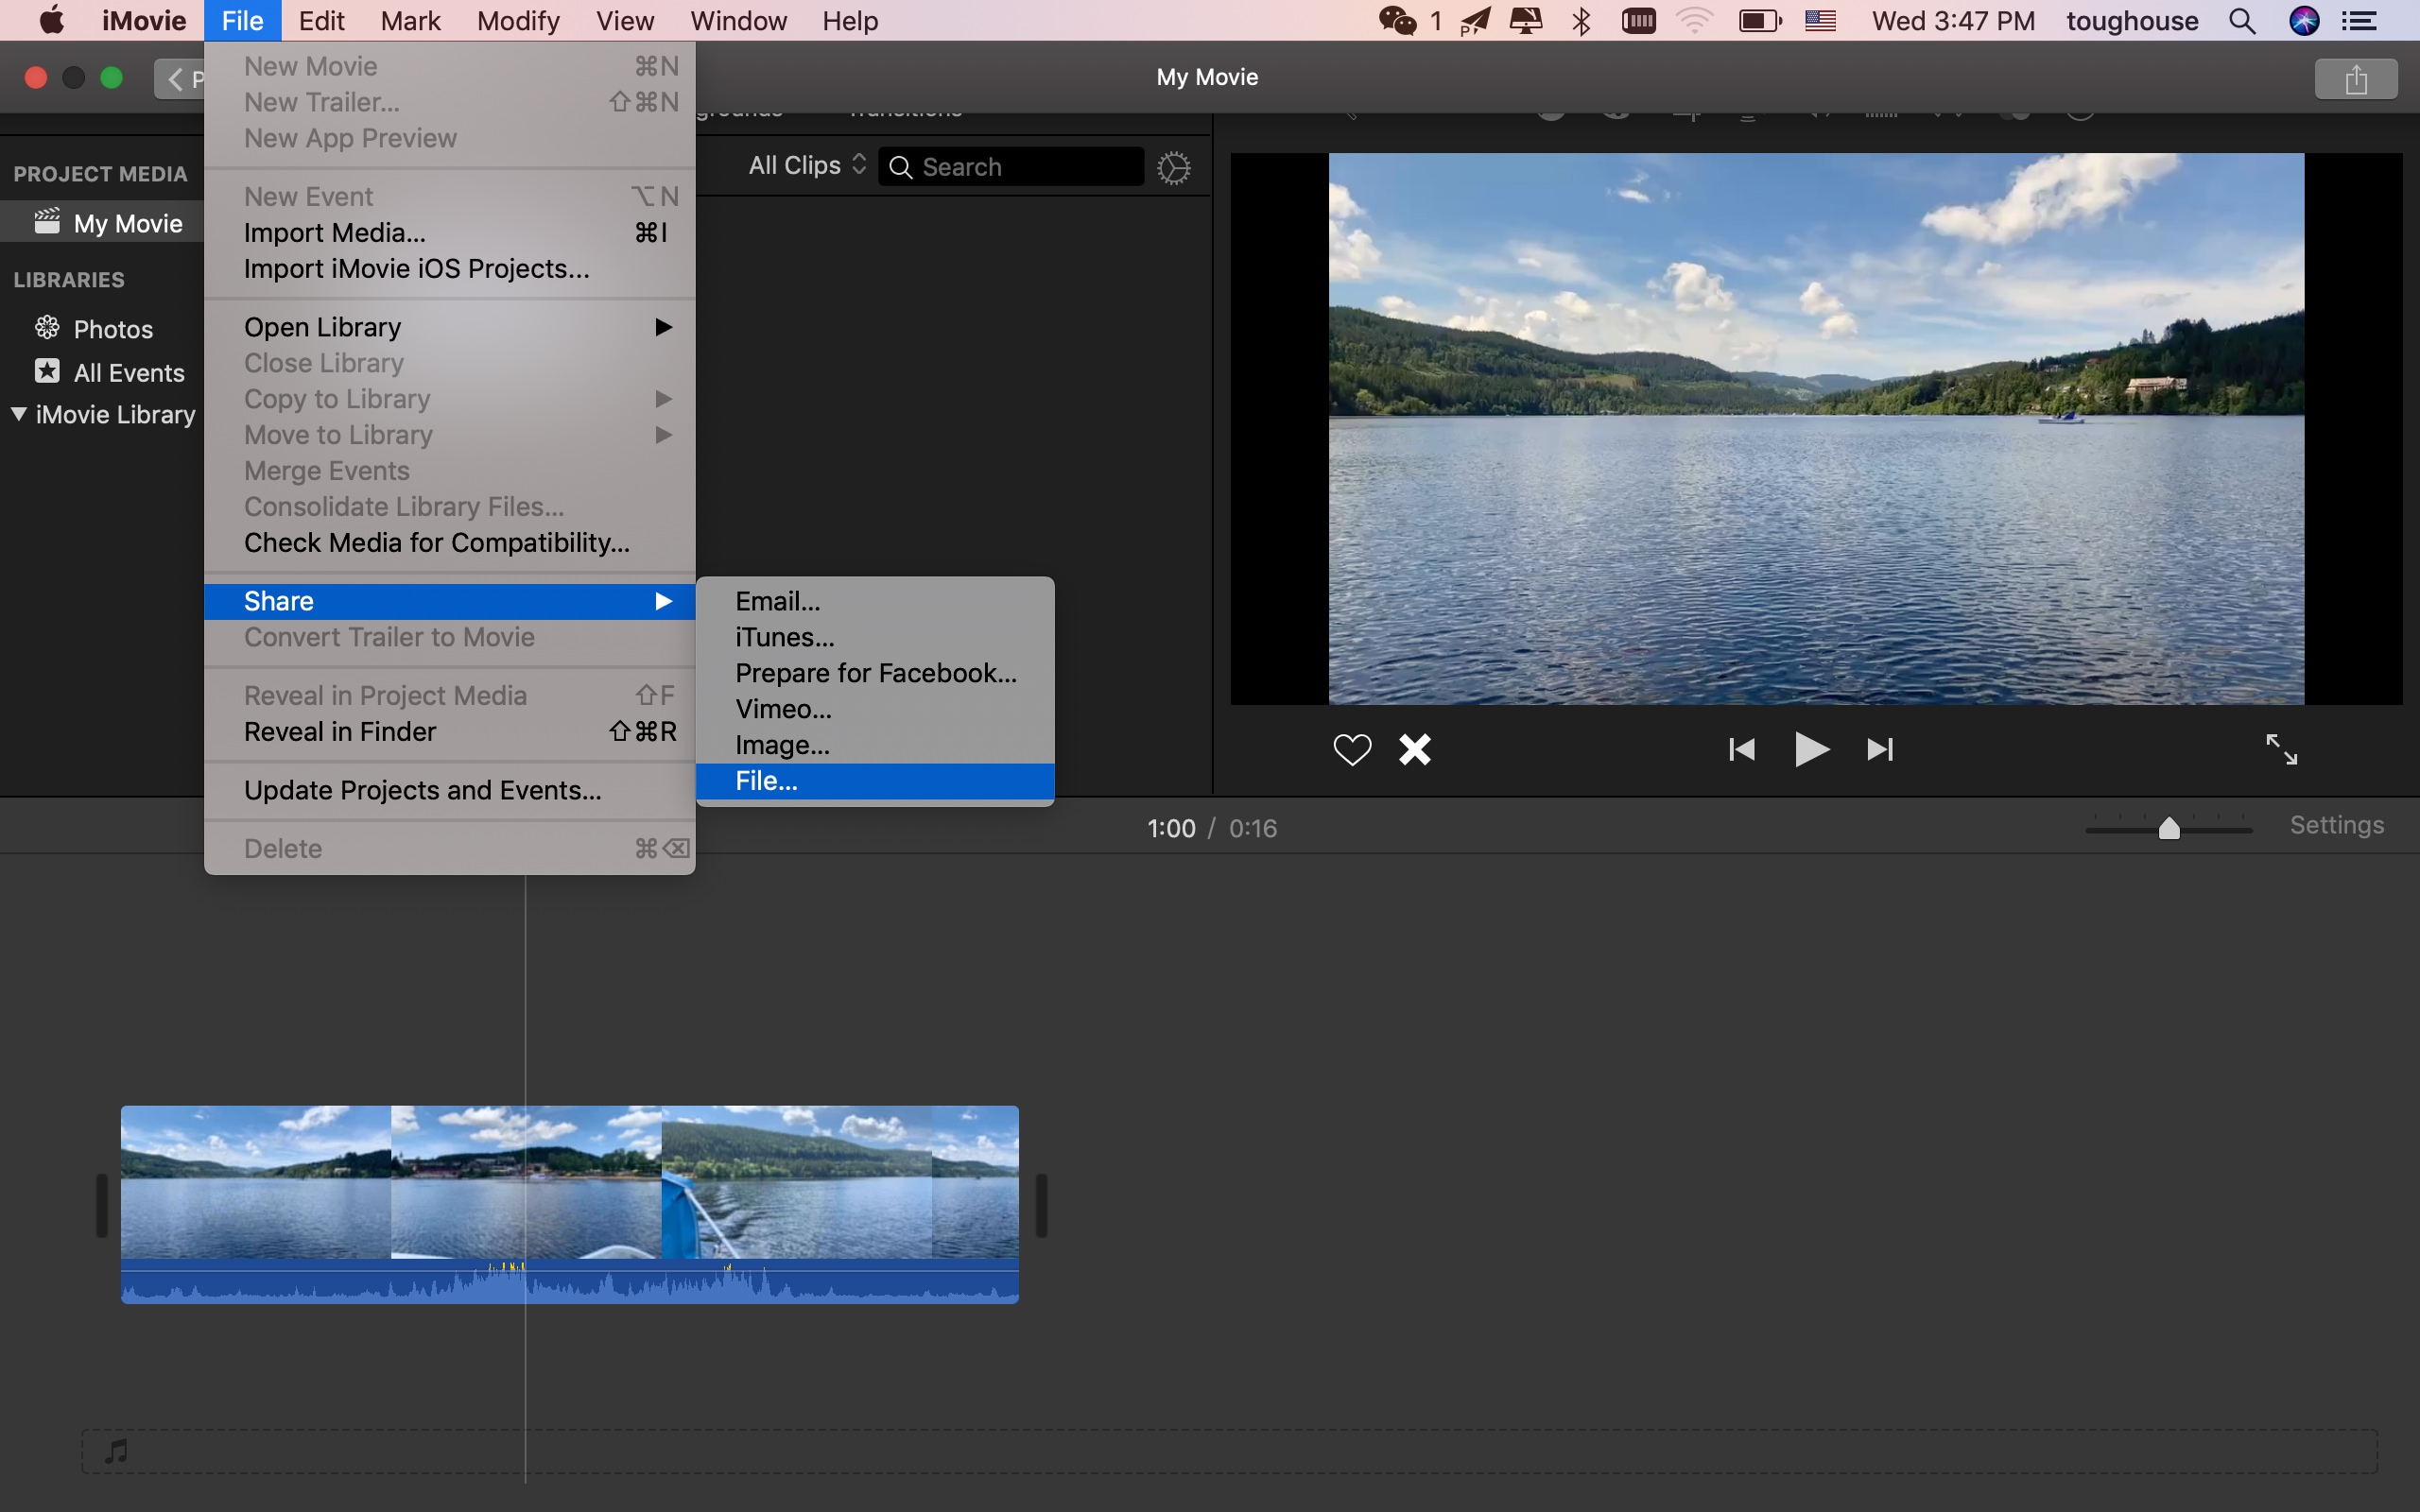
Task: Expand iMovie Library disclosure triangle
Action: point(19,415)
